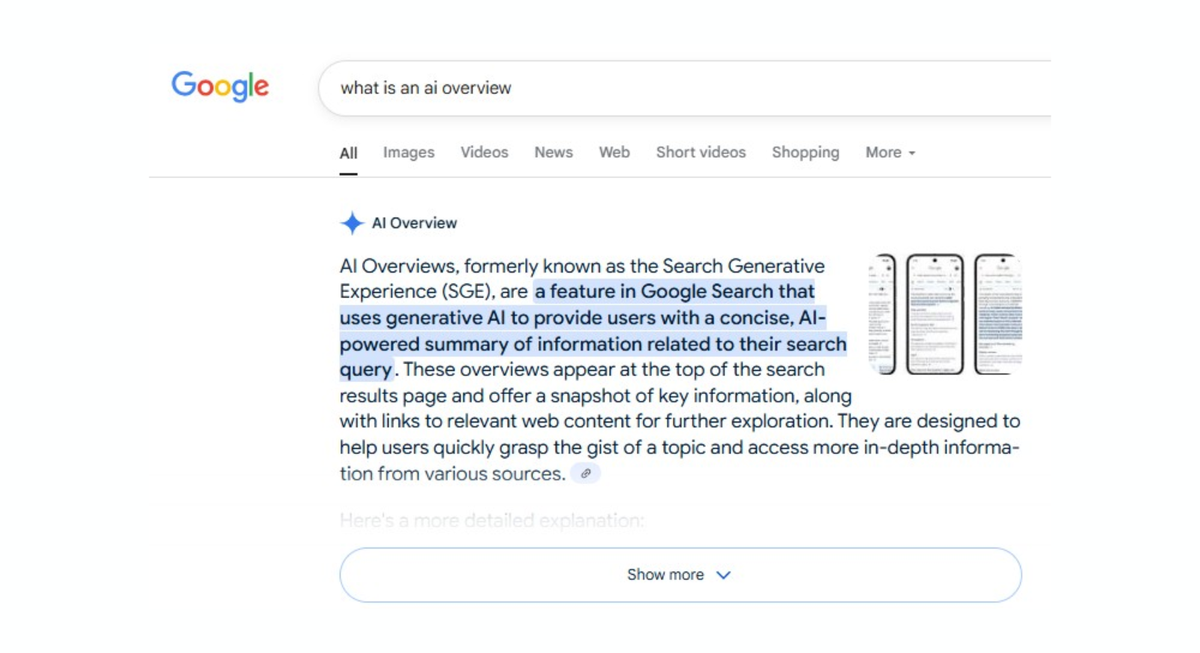The height and width of the screenshot is (653, 1200).
Task: Expand the Show more AI Overview section
Action: coord(680,574)
